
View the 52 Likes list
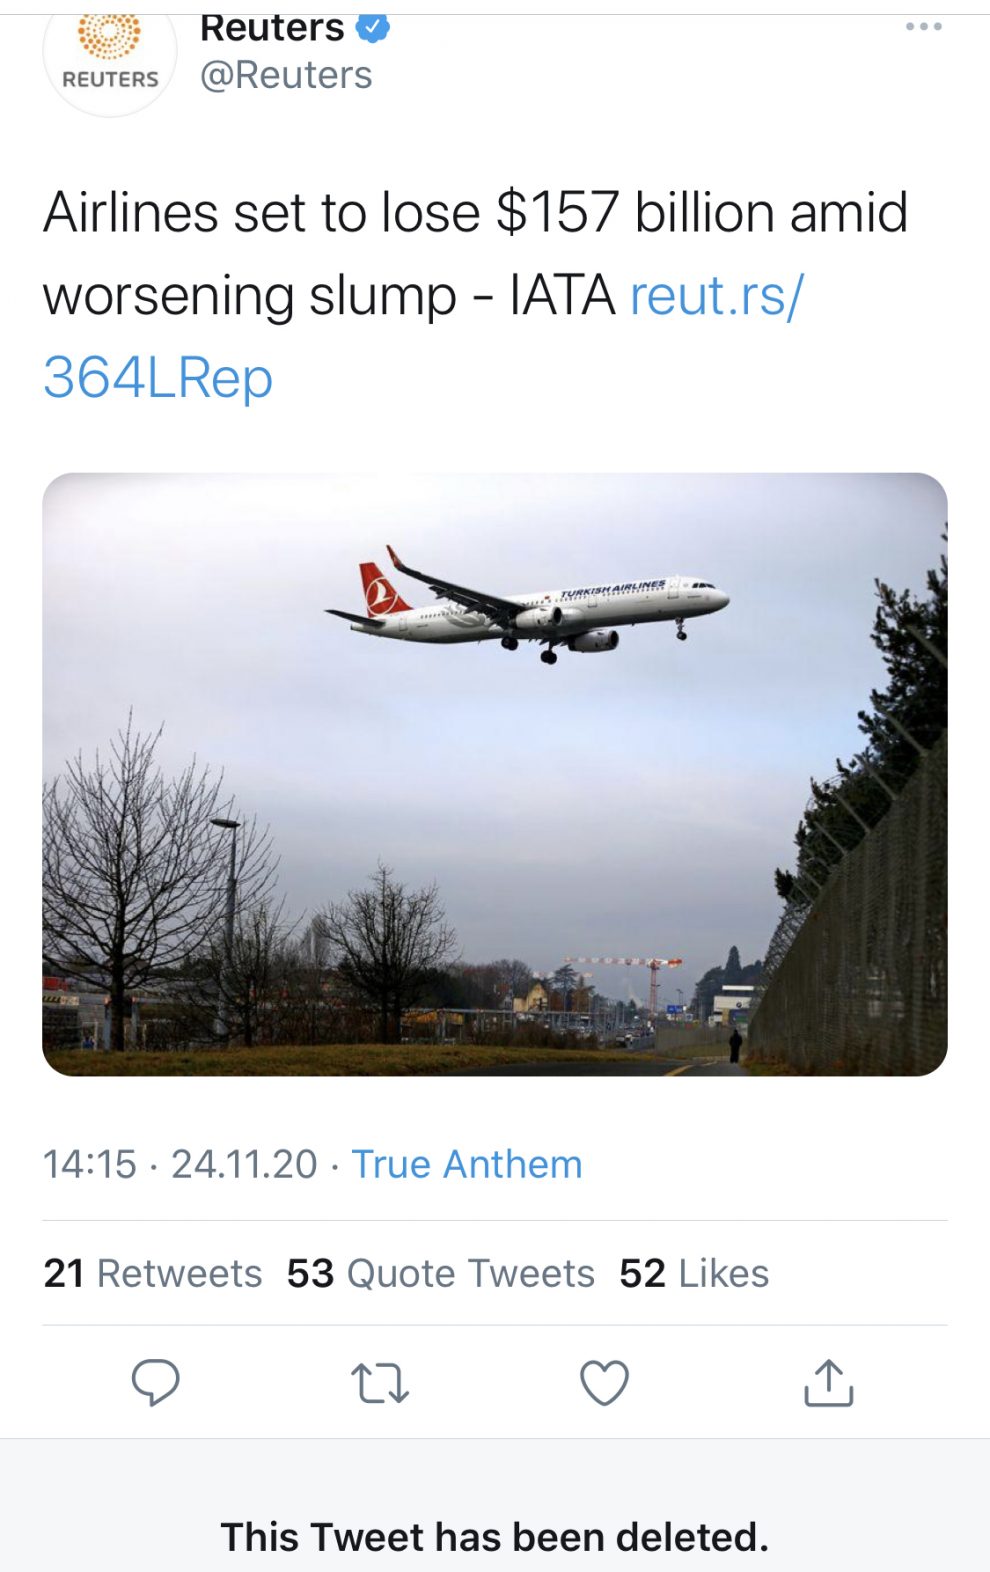(694, 1273)
